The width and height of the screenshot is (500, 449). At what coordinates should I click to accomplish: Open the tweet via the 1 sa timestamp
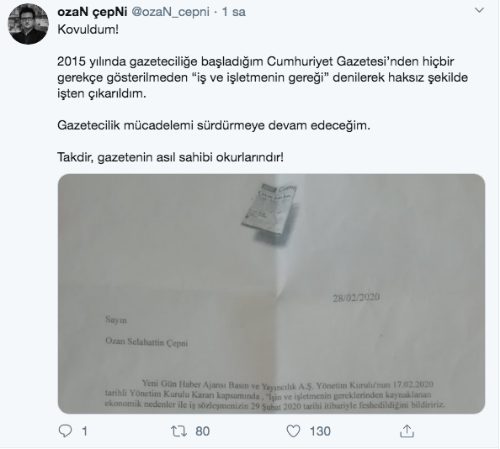234,12
